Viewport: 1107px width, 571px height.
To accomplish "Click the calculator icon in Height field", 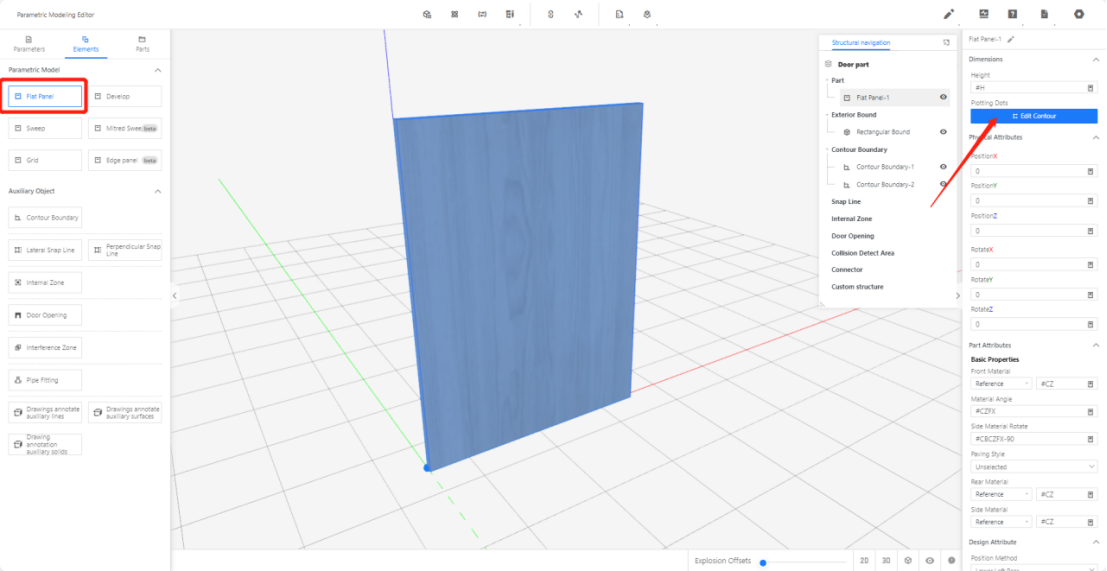I will pyautogui.click(x=1090, y=88).
